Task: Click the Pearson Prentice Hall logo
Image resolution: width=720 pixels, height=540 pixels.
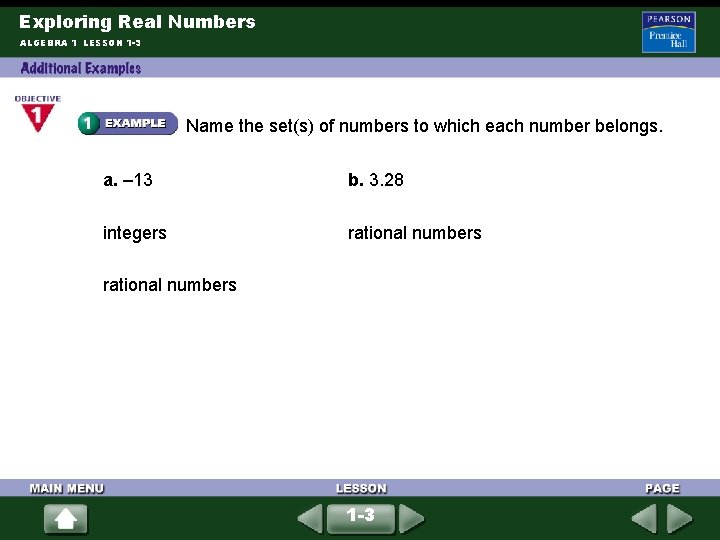Action: pyautogui.click(x=669, y=32)
